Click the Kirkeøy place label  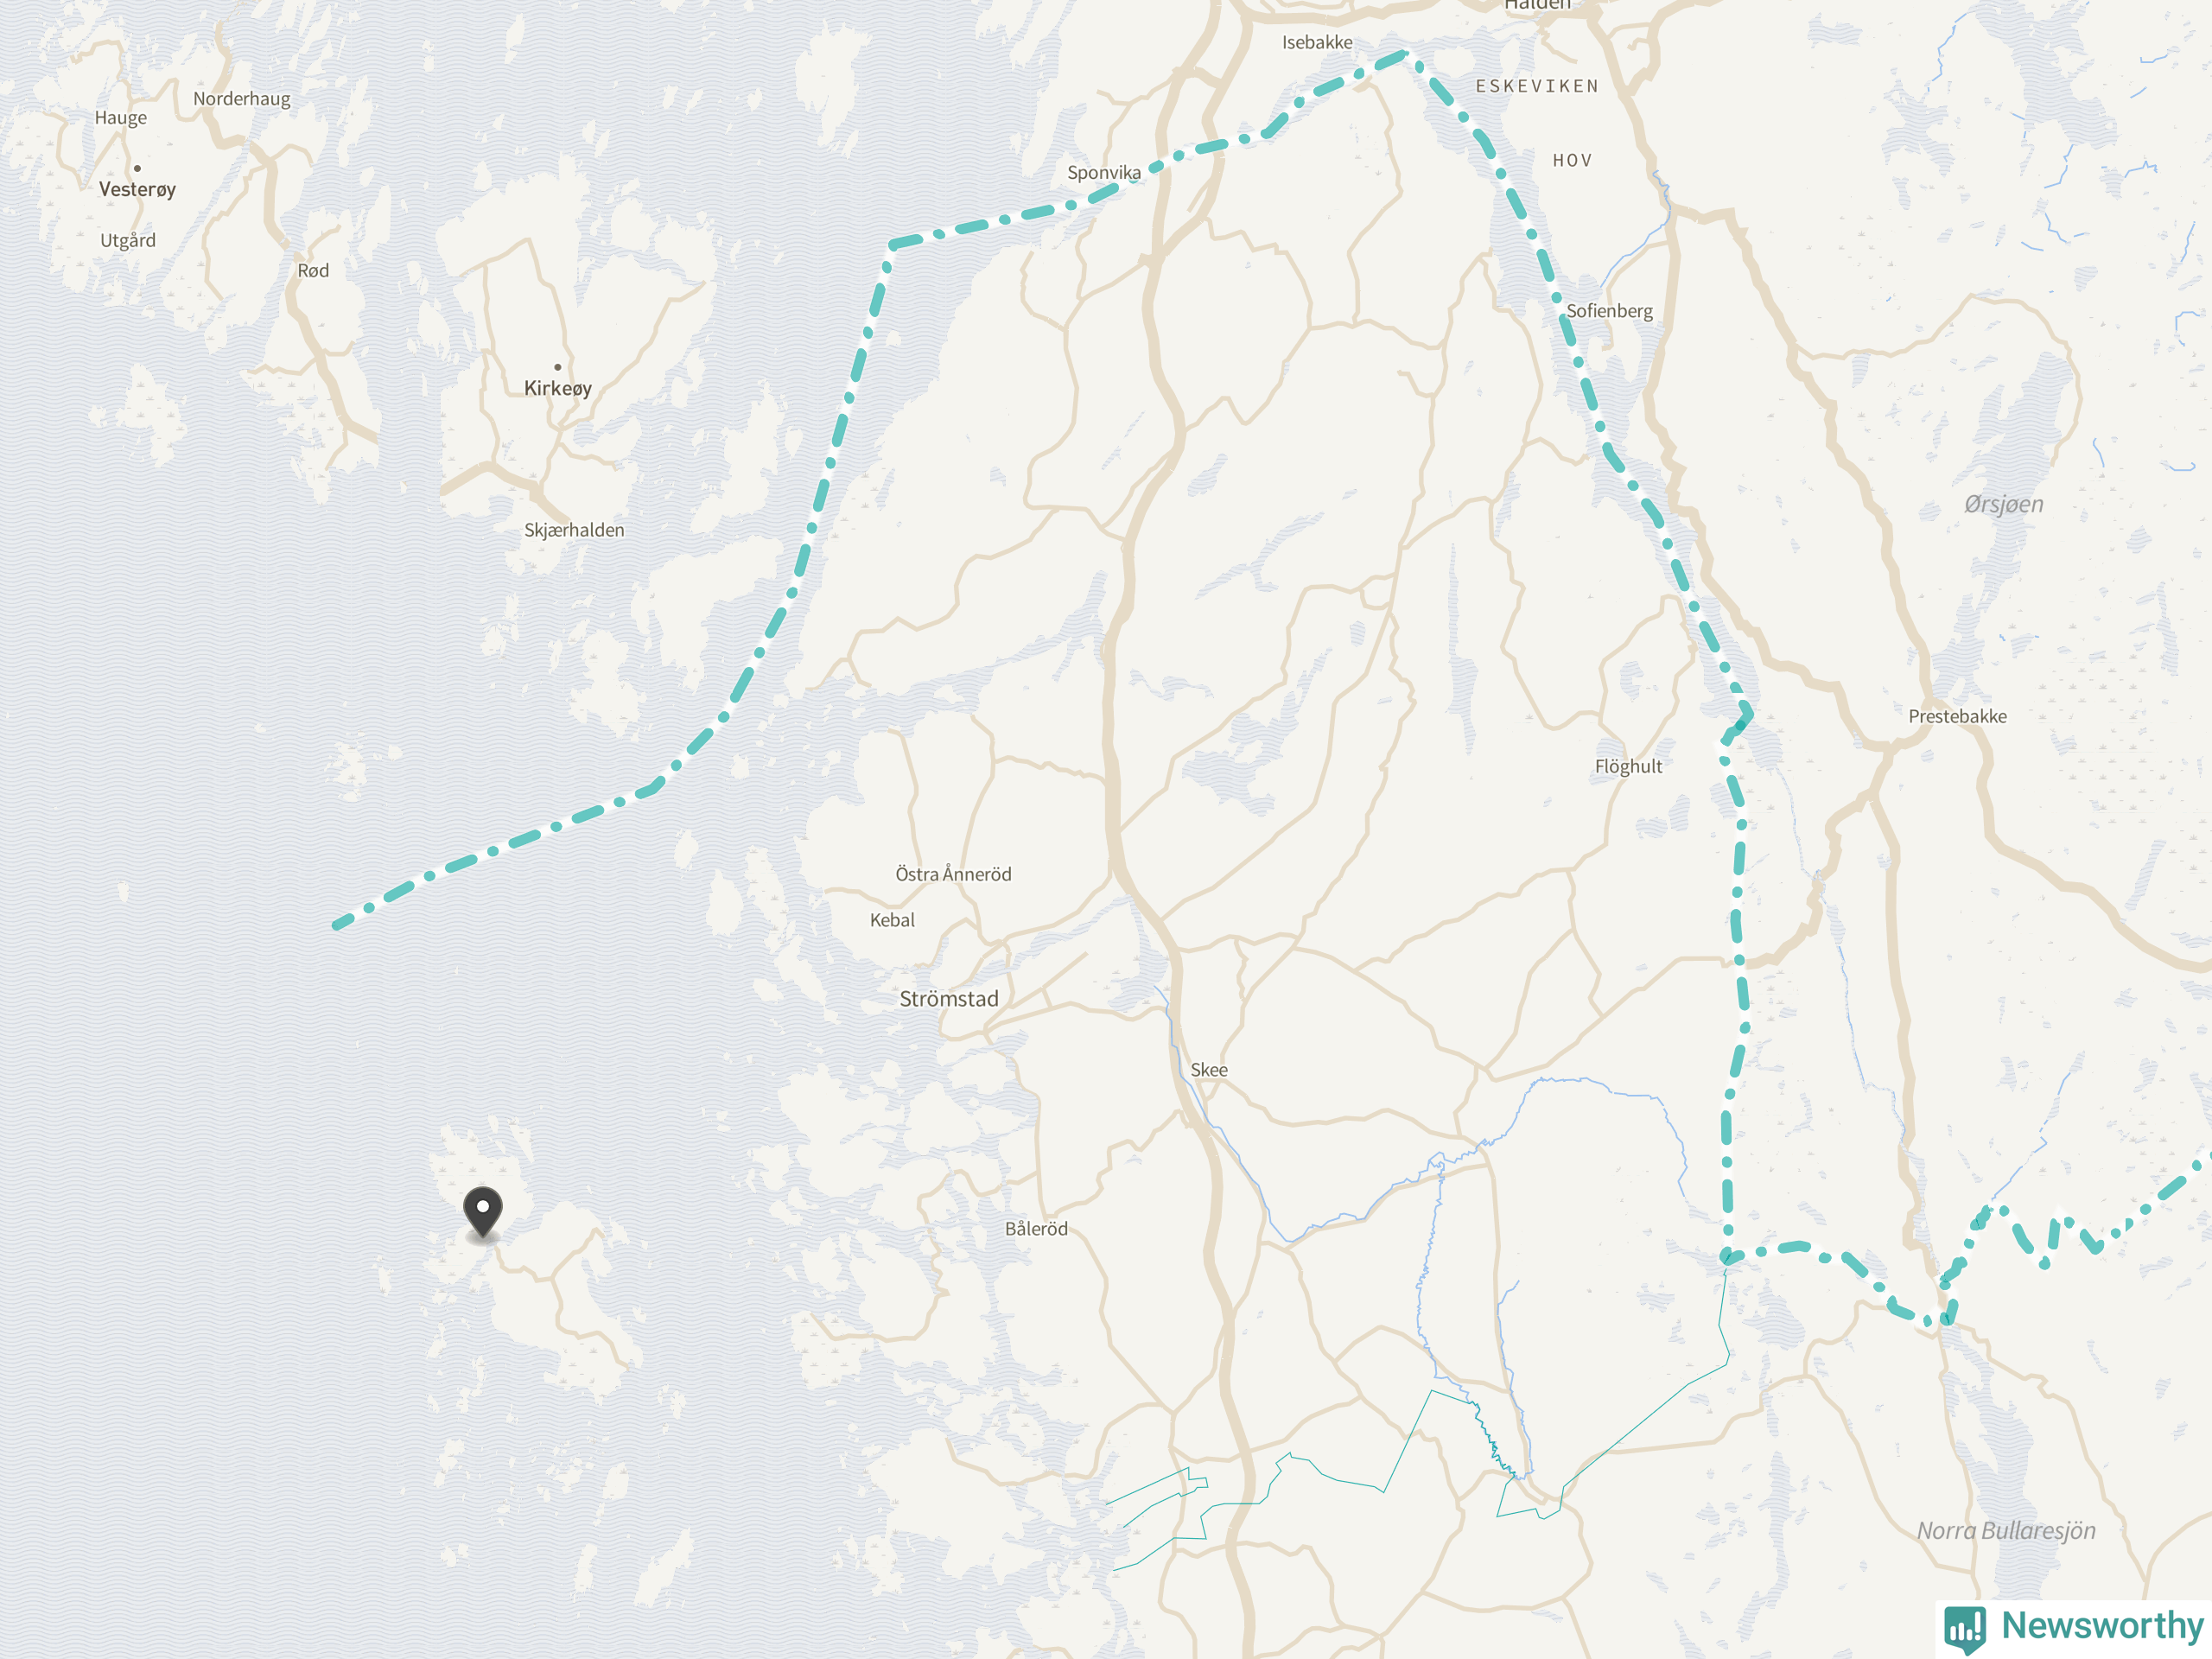pyautogui.click(x=558, y=388)
